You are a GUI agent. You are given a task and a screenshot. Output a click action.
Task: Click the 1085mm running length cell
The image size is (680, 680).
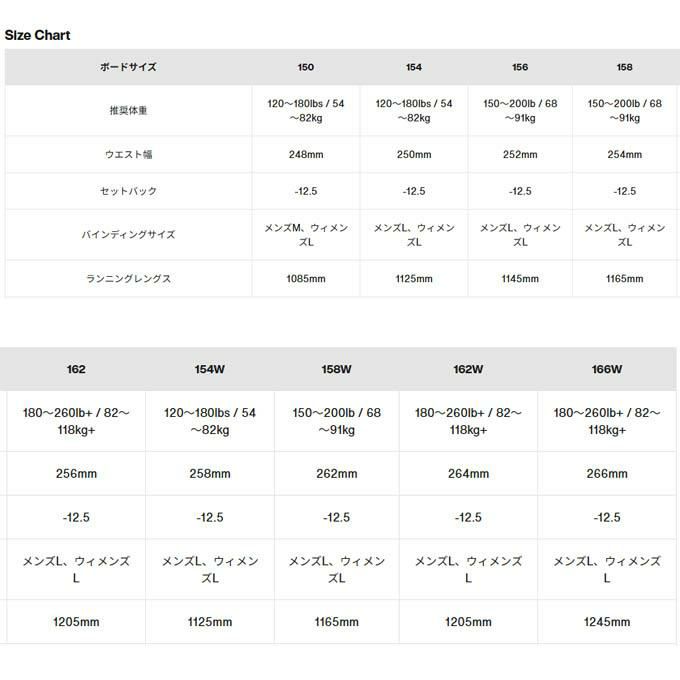pos(306,279)
